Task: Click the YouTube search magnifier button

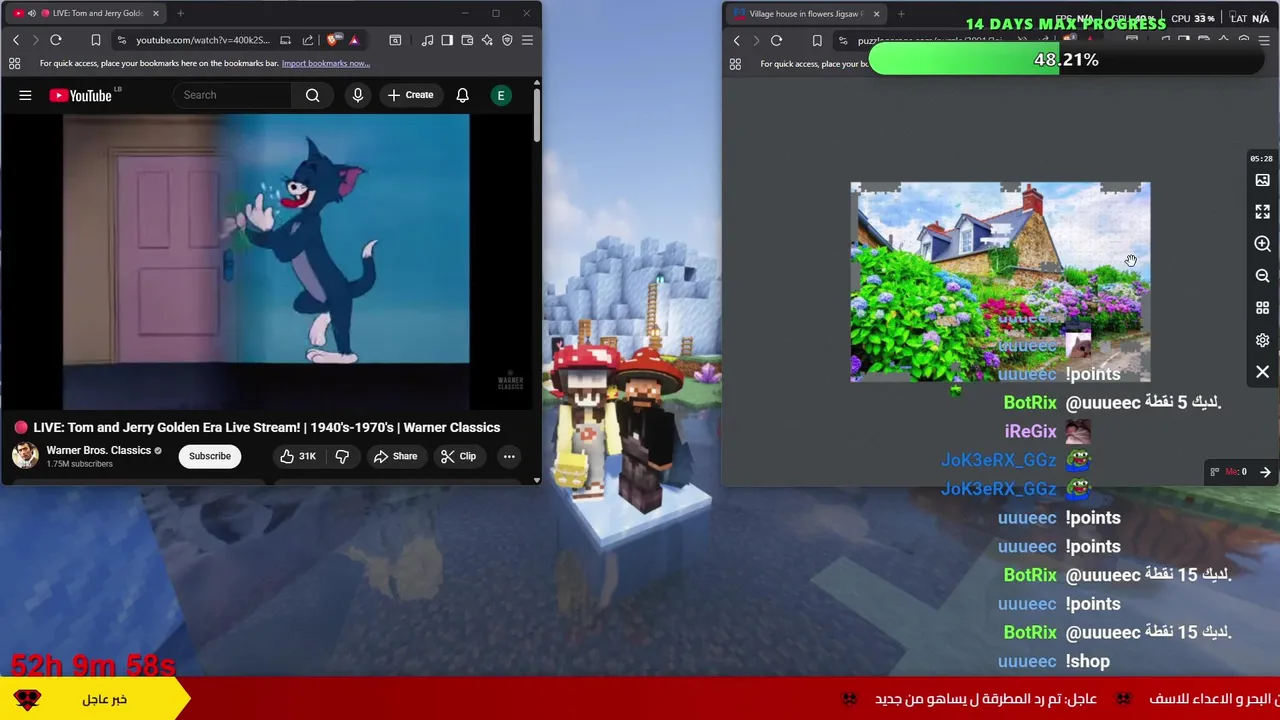Action: click(x=313, y=95)
